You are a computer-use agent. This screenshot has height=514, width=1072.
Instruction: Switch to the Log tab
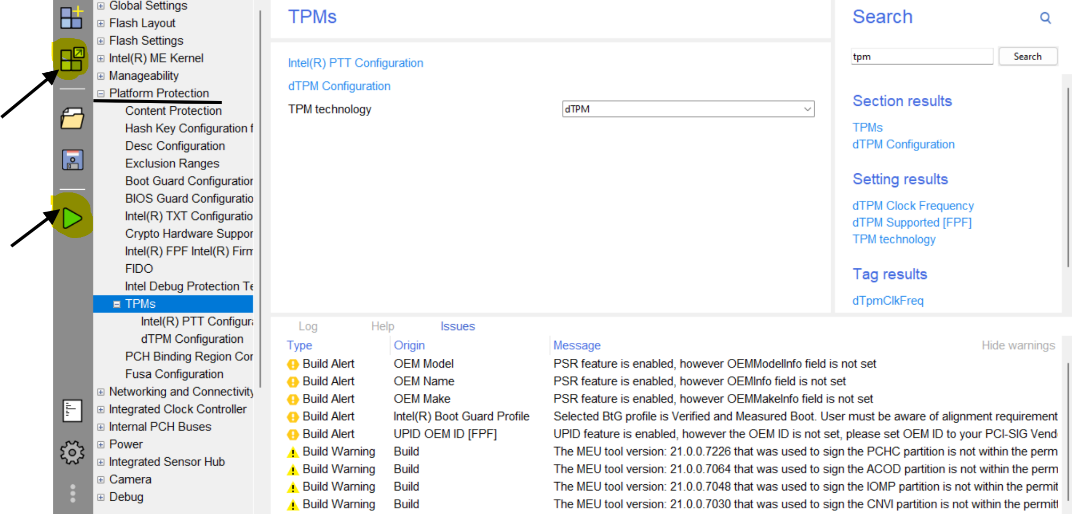tap(308, 326)
